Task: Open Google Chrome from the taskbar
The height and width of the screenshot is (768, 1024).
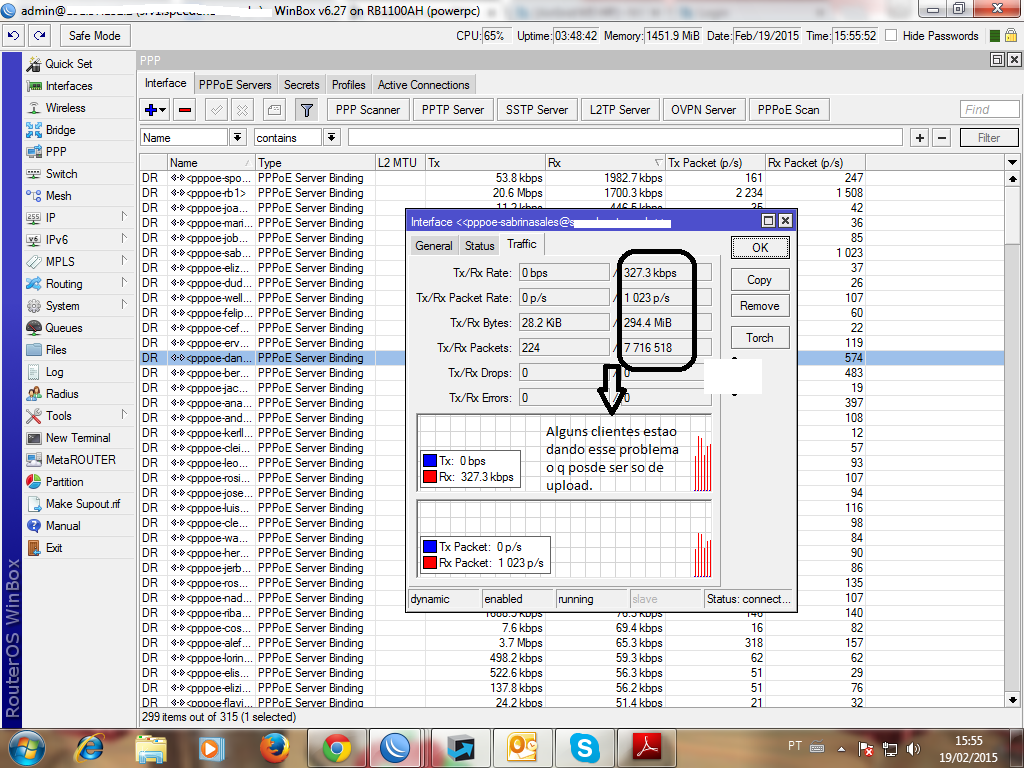Action: pos(337,748)
